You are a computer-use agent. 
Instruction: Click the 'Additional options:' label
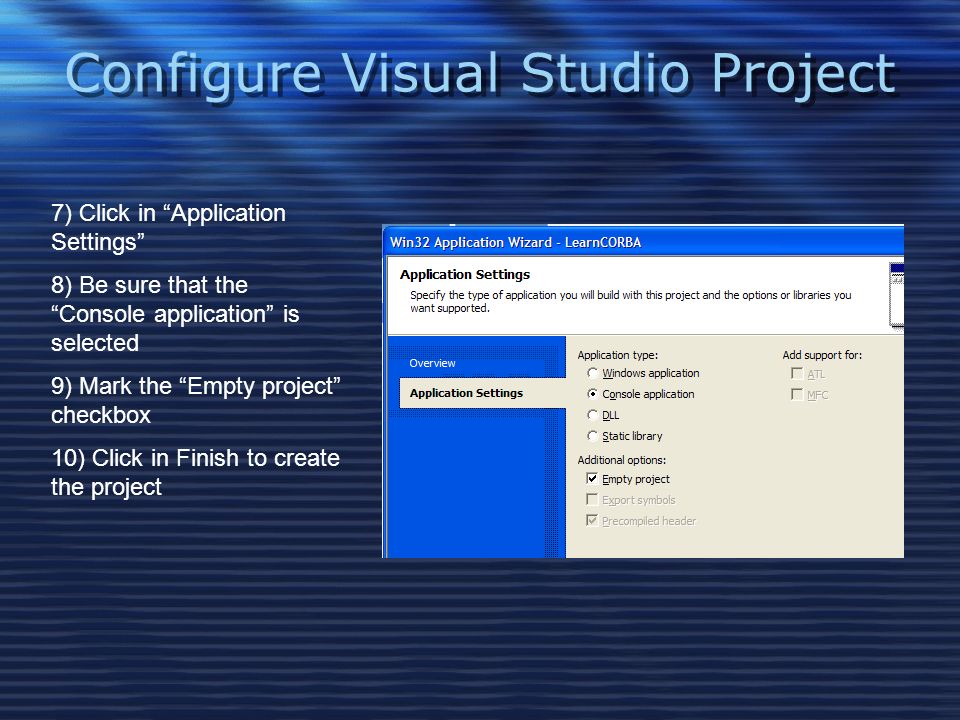click(x=621, y=460)
